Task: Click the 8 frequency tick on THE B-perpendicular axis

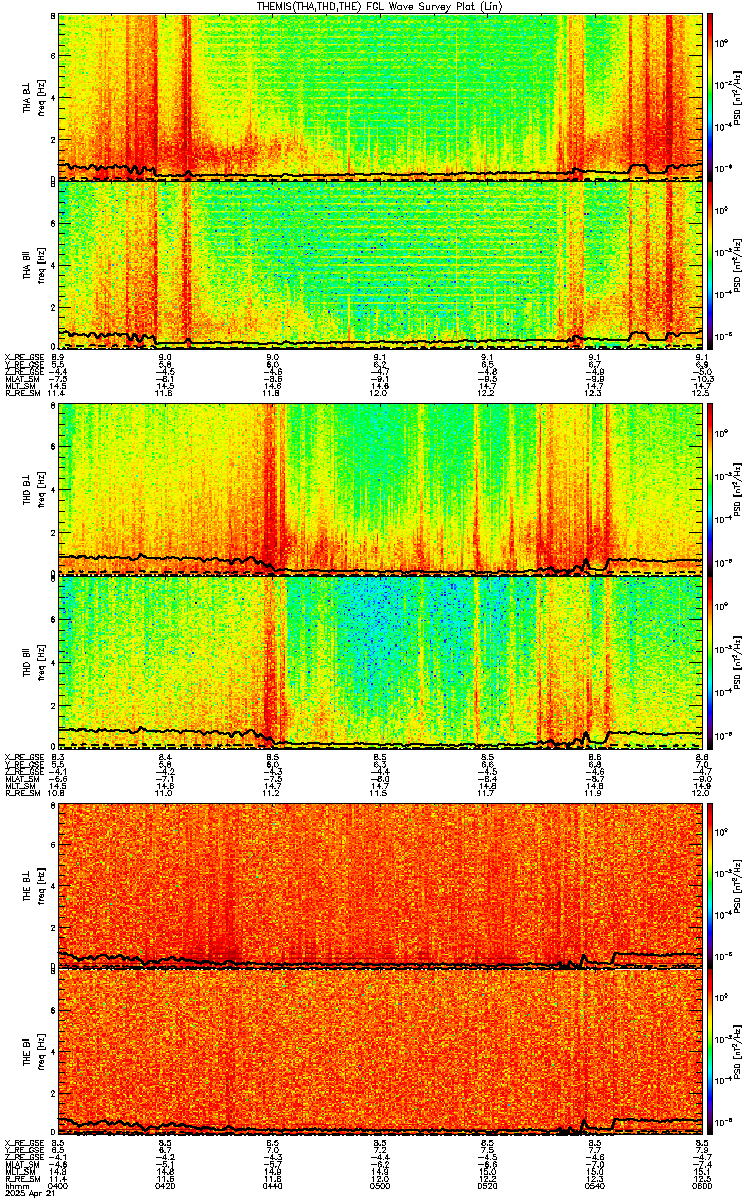Action: pyautogui.click(x=52, y=804)
